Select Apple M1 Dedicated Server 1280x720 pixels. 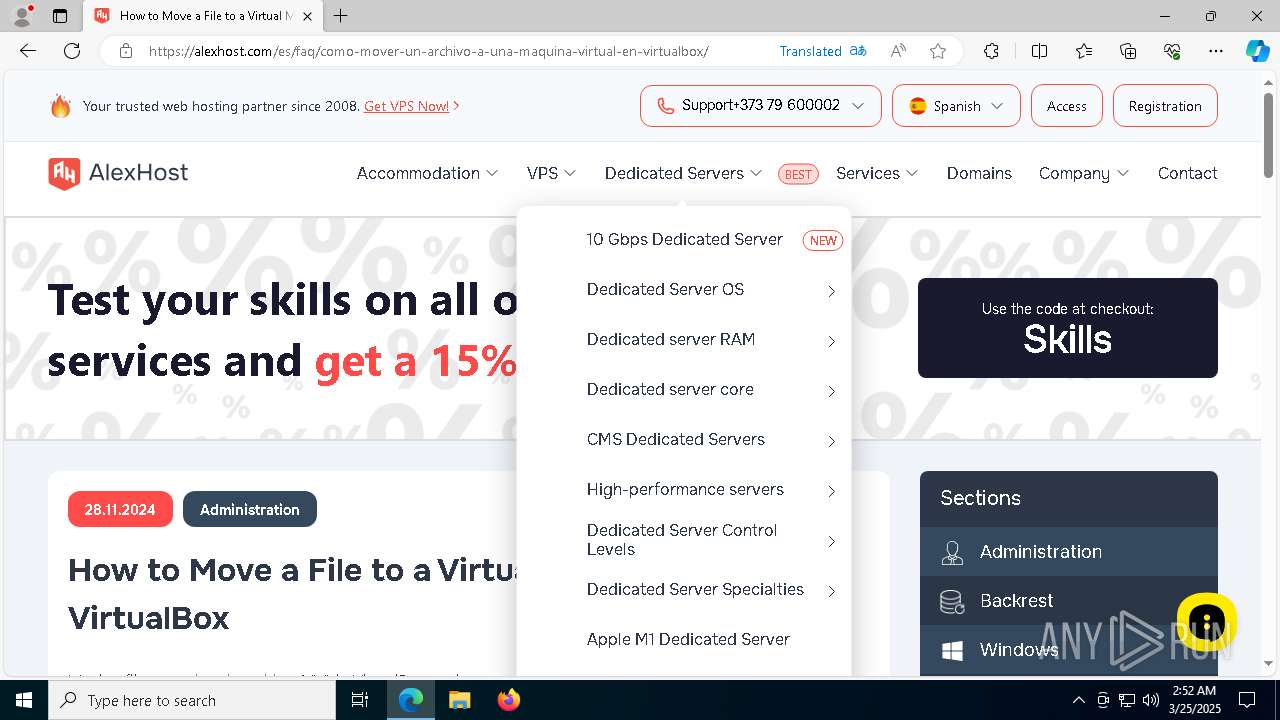(x=688, y=640)
